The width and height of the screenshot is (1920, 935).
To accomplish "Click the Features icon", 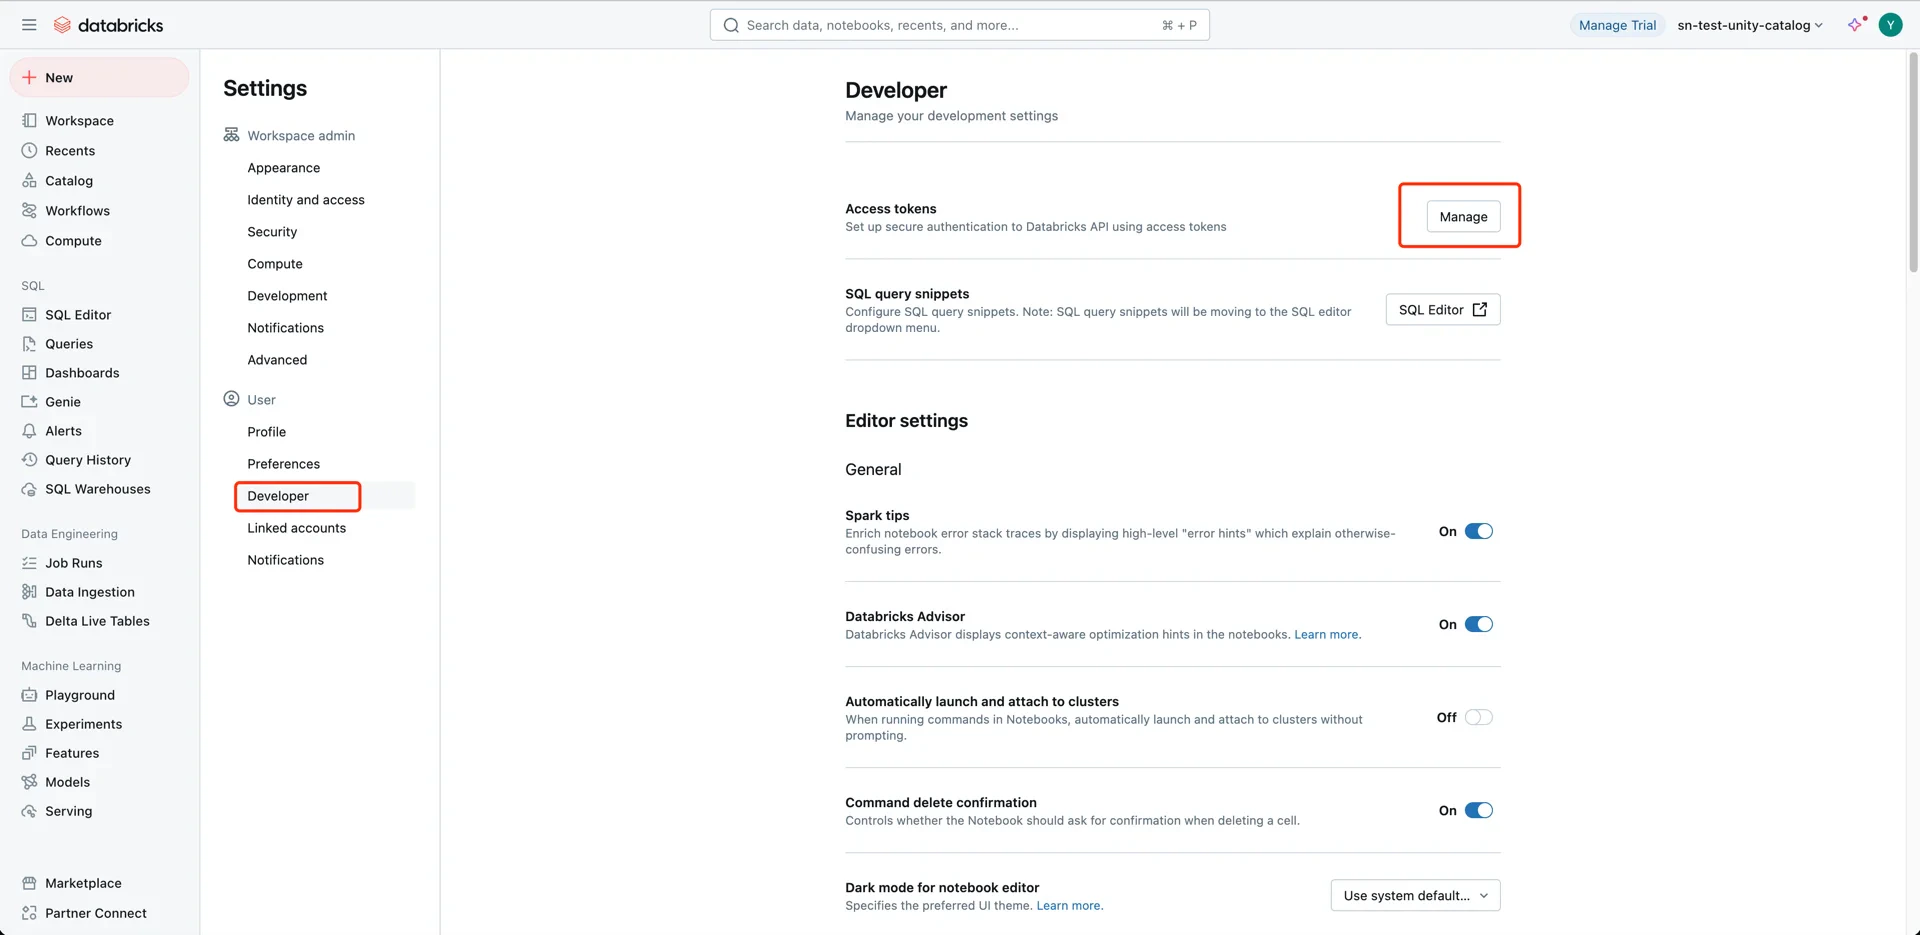I will pyautogui.click(x=29, y=752).
